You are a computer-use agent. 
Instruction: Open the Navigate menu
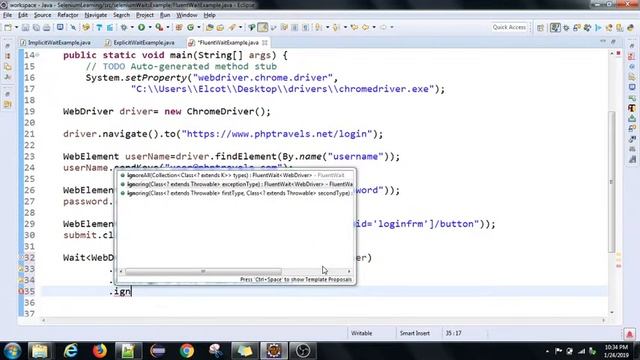coord(96,15)
